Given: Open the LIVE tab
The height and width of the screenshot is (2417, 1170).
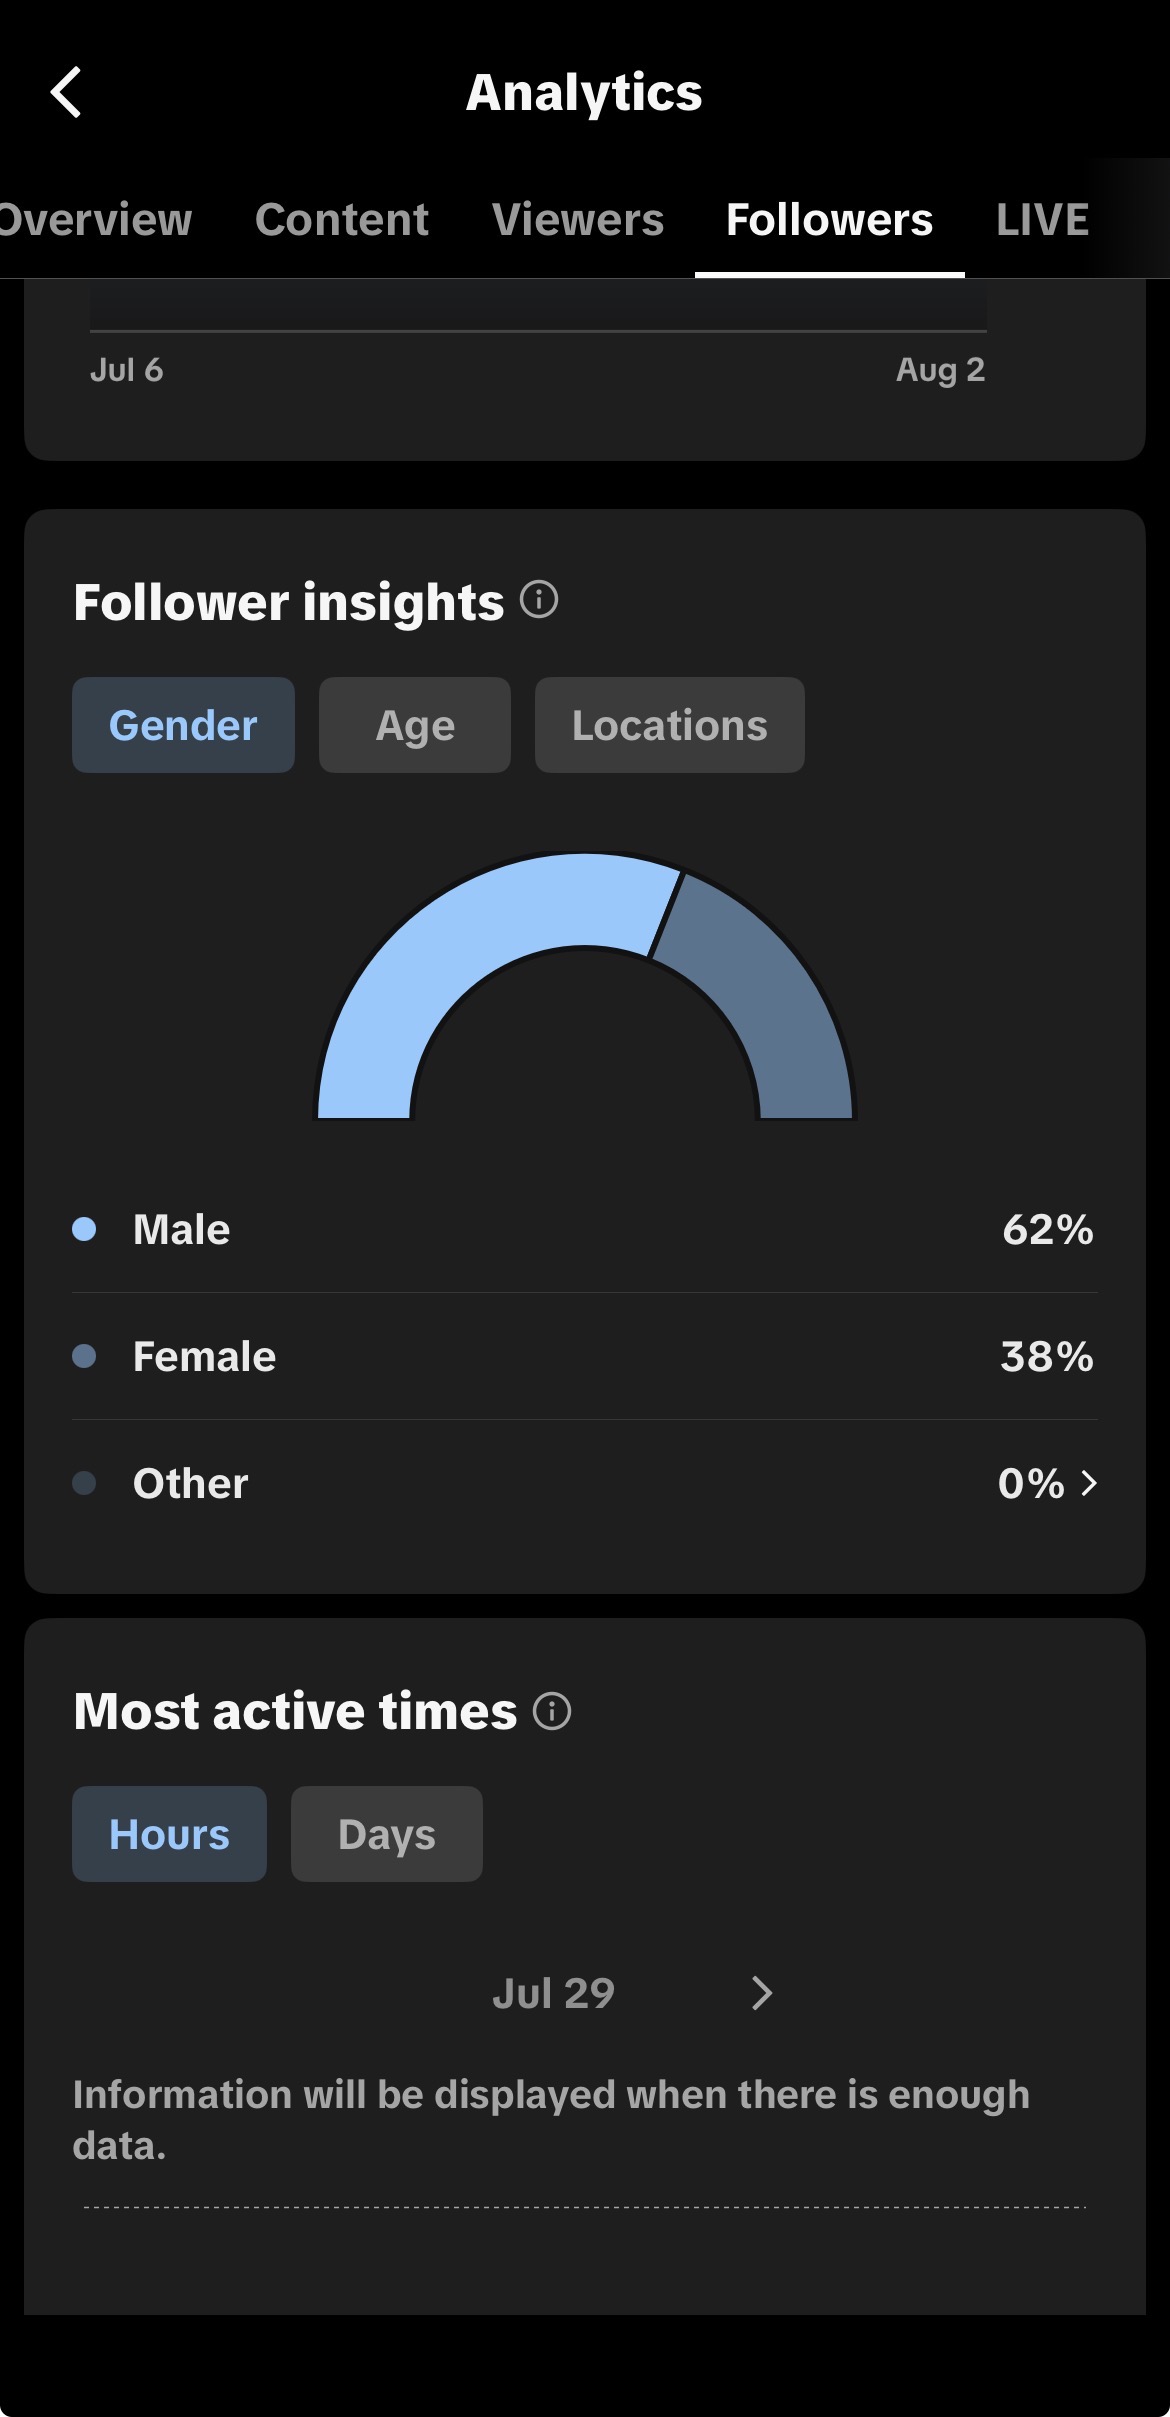Looking at the screenshot, I should [1042, 219].
